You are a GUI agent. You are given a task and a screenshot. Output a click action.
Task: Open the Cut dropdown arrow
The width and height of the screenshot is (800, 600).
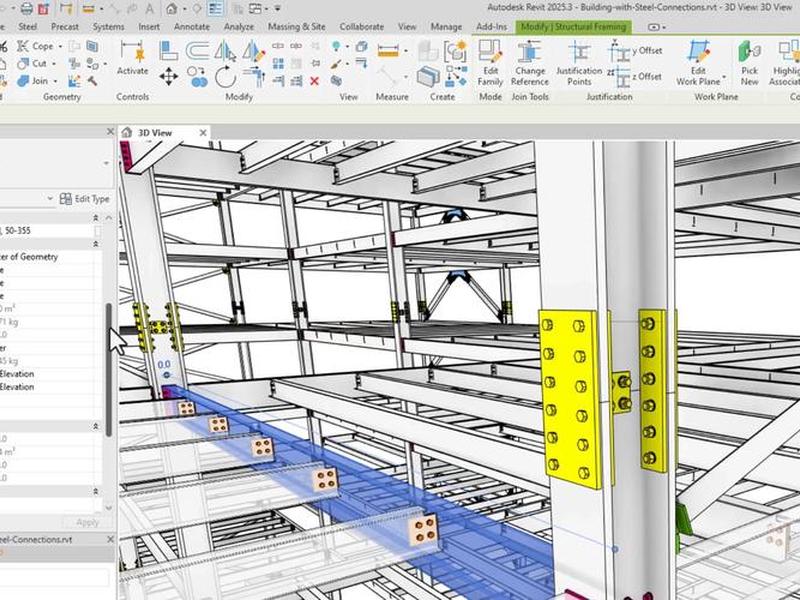coord(54,64)
